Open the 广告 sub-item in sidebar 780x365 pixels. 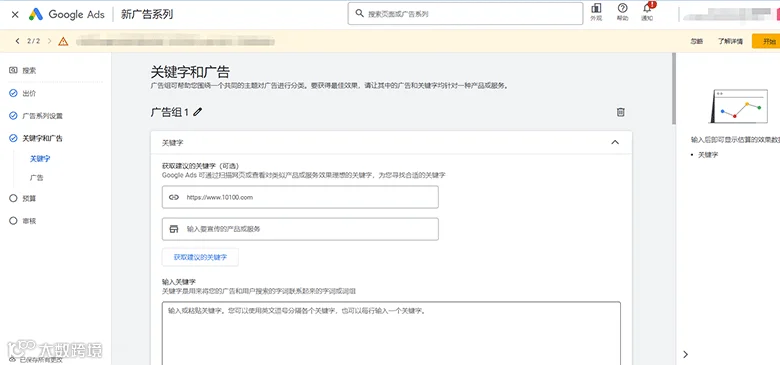[36, 178]
